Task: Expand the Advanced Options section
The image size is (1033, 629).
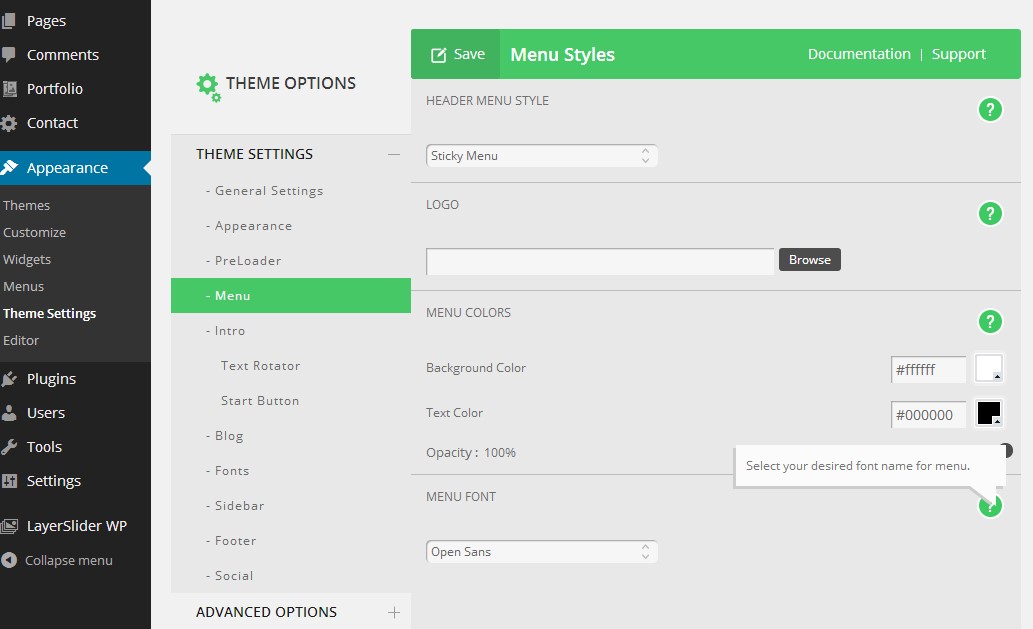Action: pyautogui.click(x=393, y=612)
